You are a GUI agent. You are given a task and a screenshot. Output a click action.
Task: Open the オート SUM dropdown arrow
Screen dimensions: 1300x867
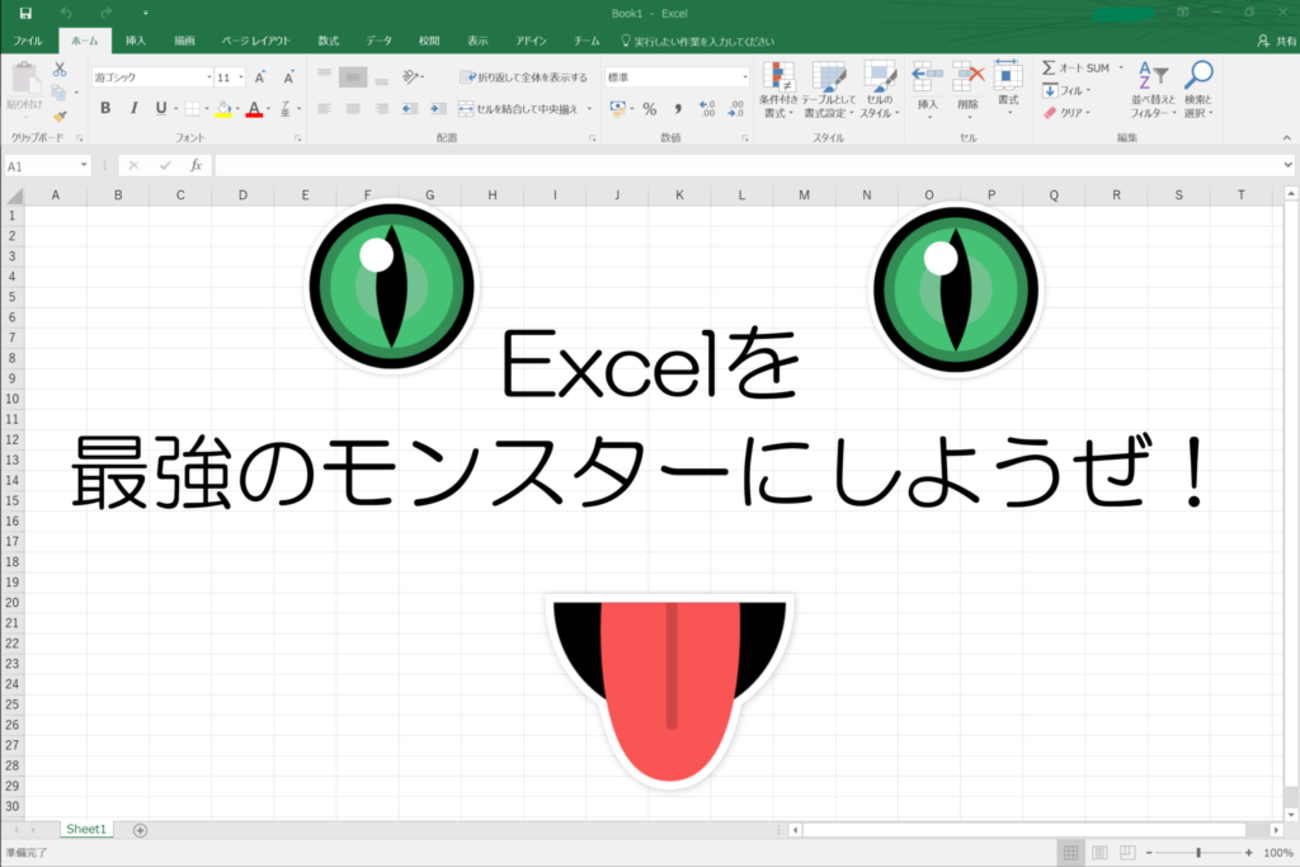[x=1121, y=68]
